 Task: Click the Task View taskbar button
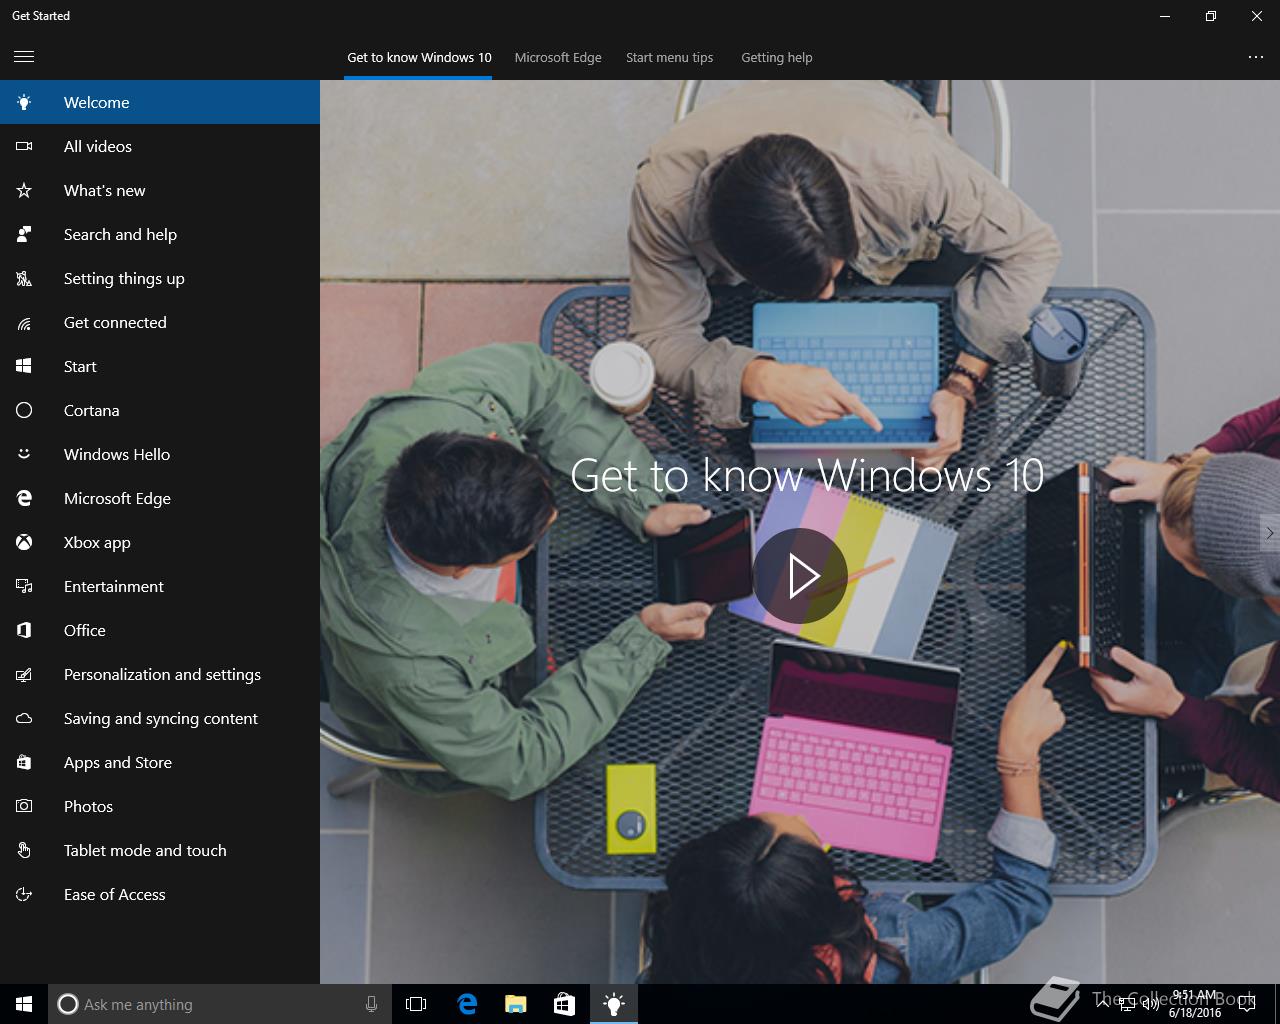tap(416, 1004)
